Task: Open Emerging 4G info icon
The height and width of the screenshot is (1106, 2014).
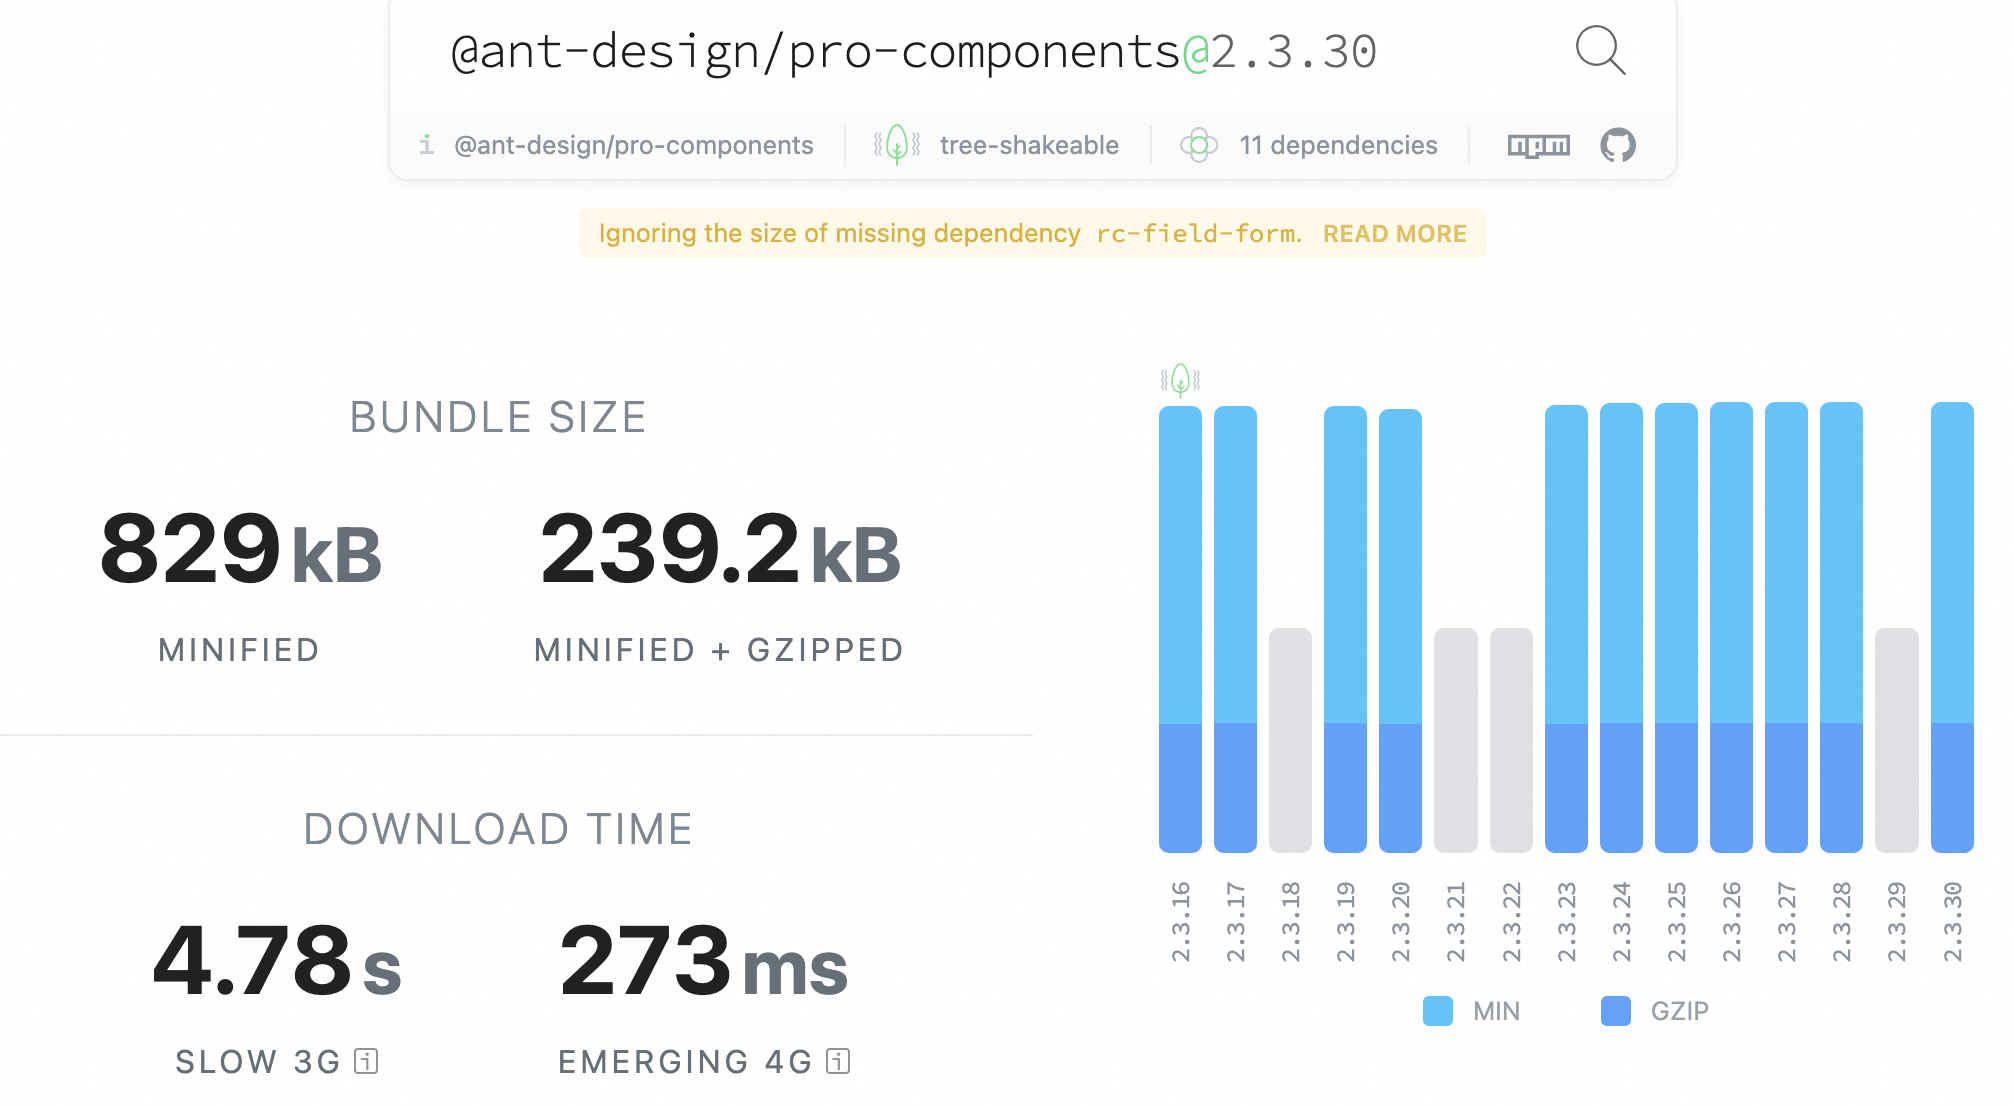Action: 838,1061
